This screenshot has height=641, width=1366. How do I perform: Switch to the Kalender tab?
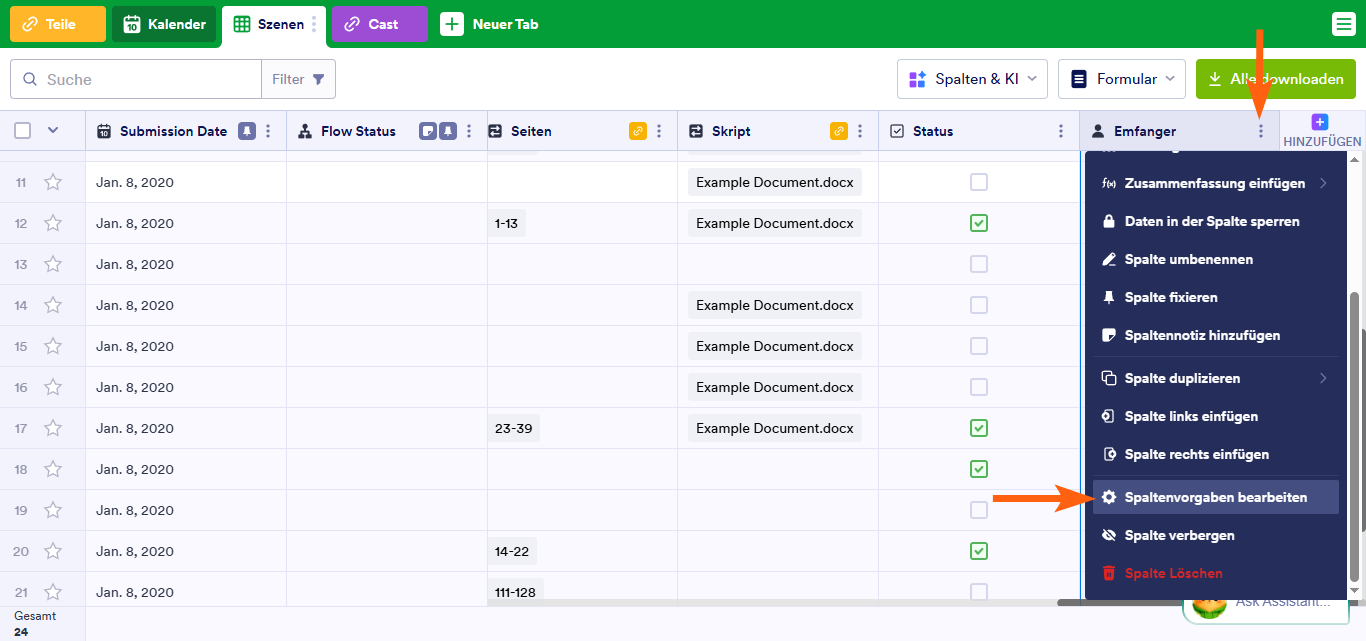coord(164,24)
